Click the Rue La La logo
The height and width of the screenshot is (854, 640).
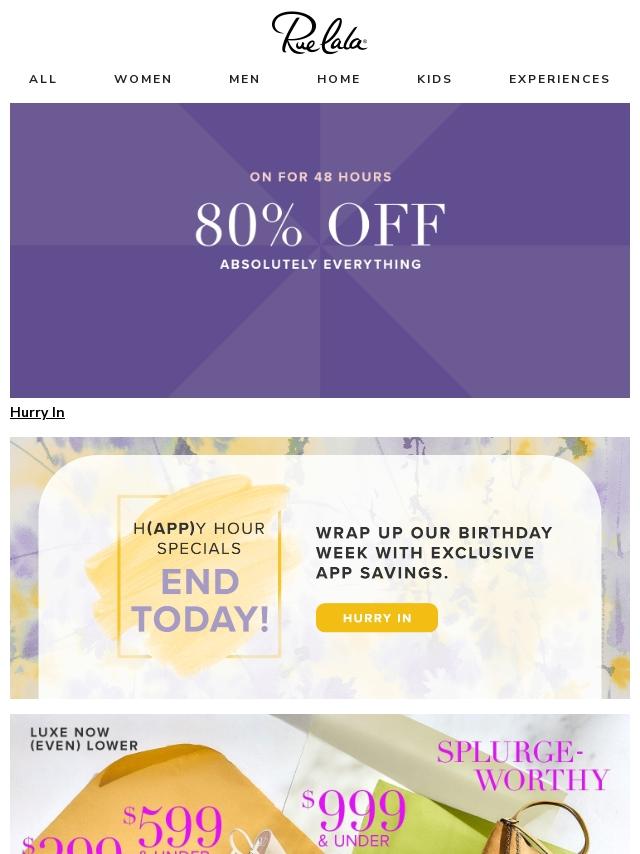point(319,33)
